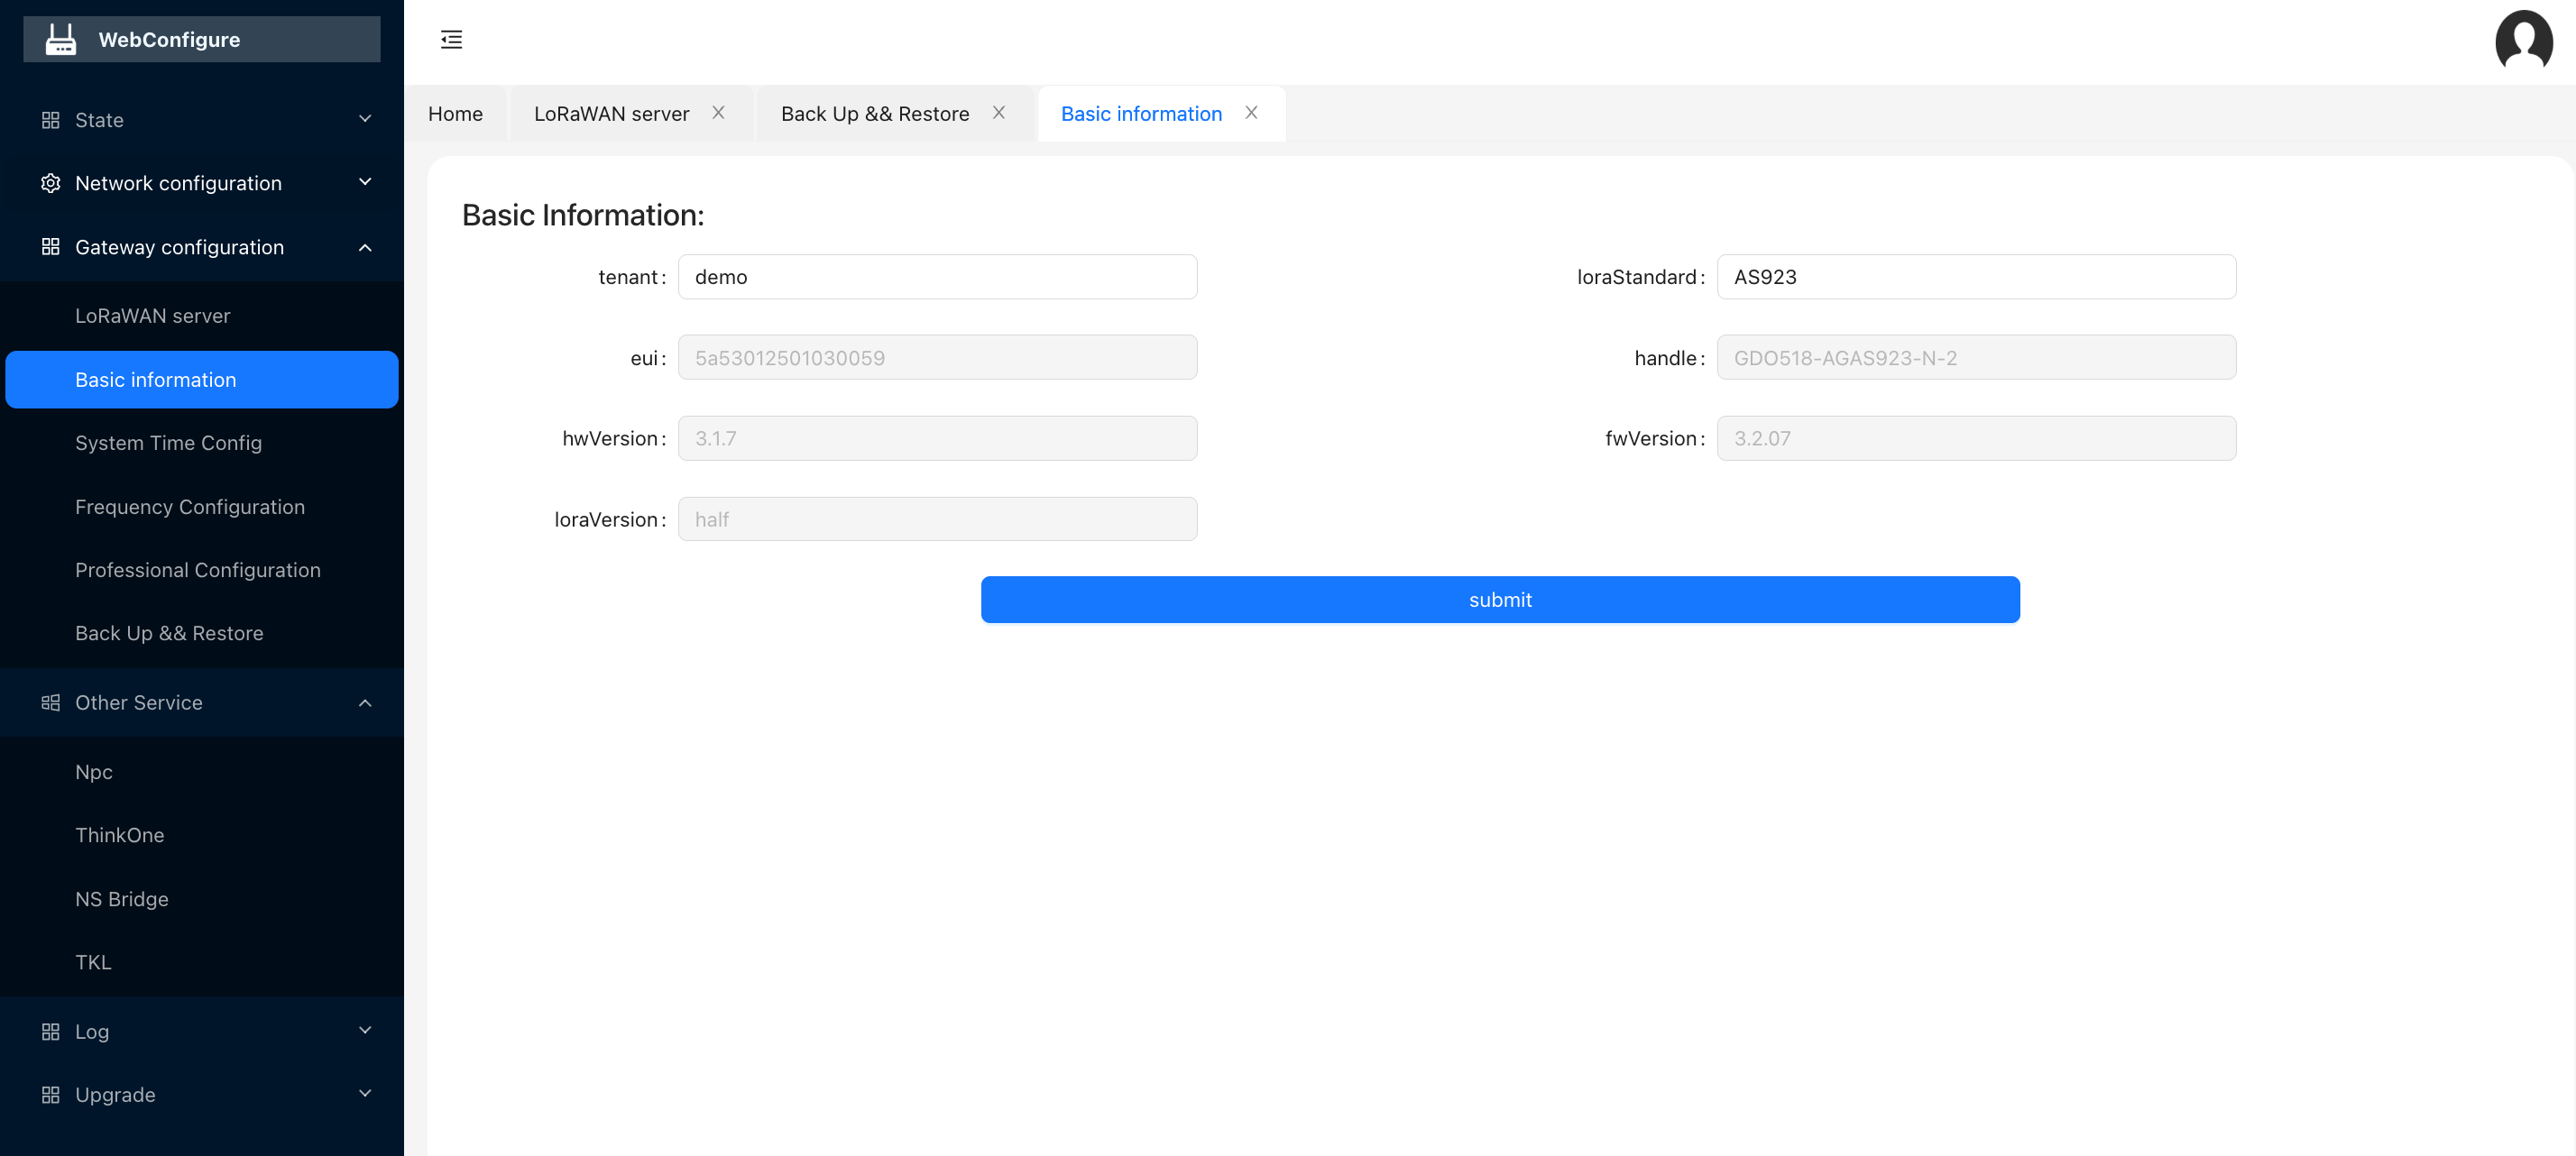2576x1156 pixels.
Task: Switch to the LoRaWAN server tab
Action: point(611,114)
